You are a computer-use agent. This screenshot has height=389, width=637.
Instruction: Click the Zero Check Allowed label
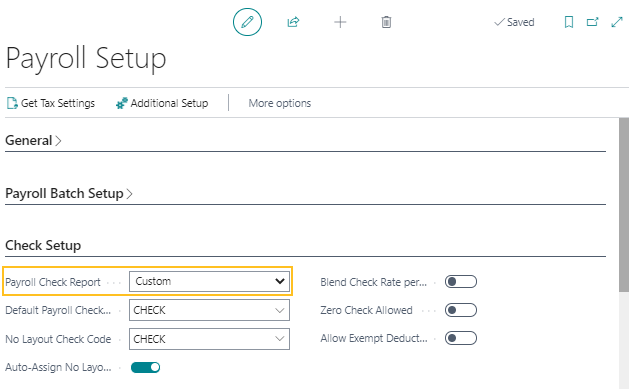pos(366,310)
